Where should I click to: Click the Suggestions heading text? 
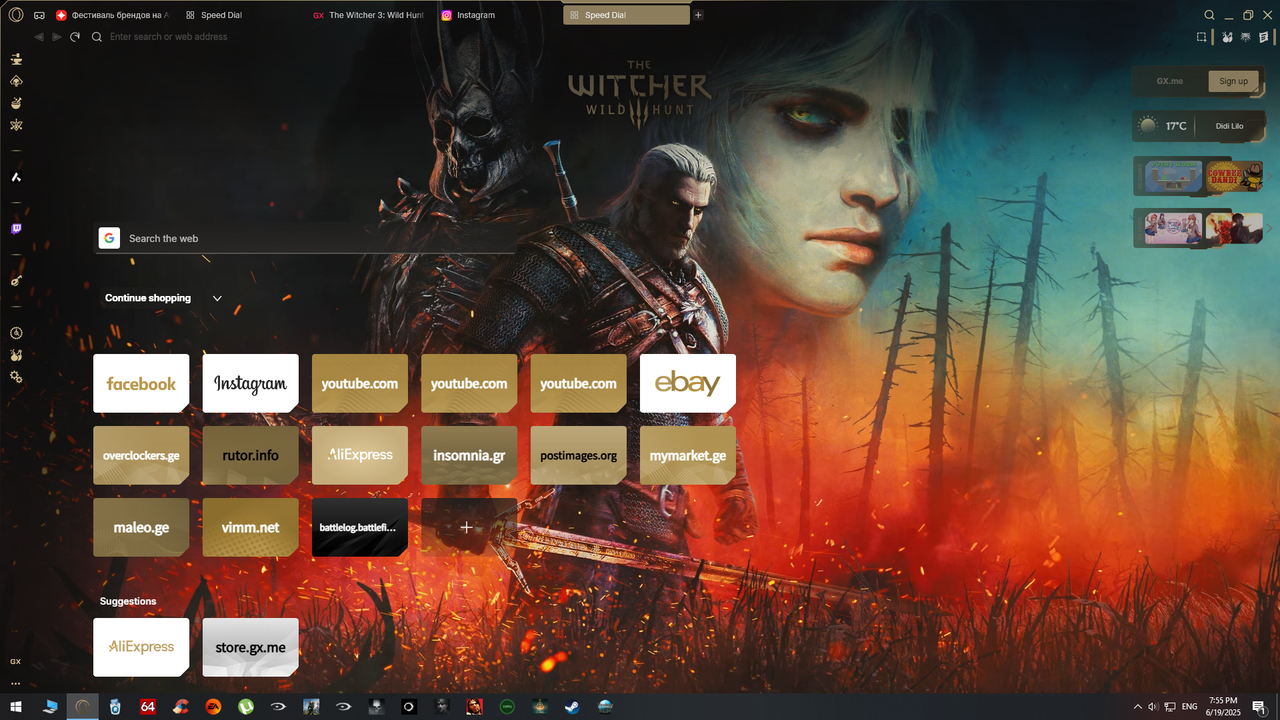click(x=128, y=601)
